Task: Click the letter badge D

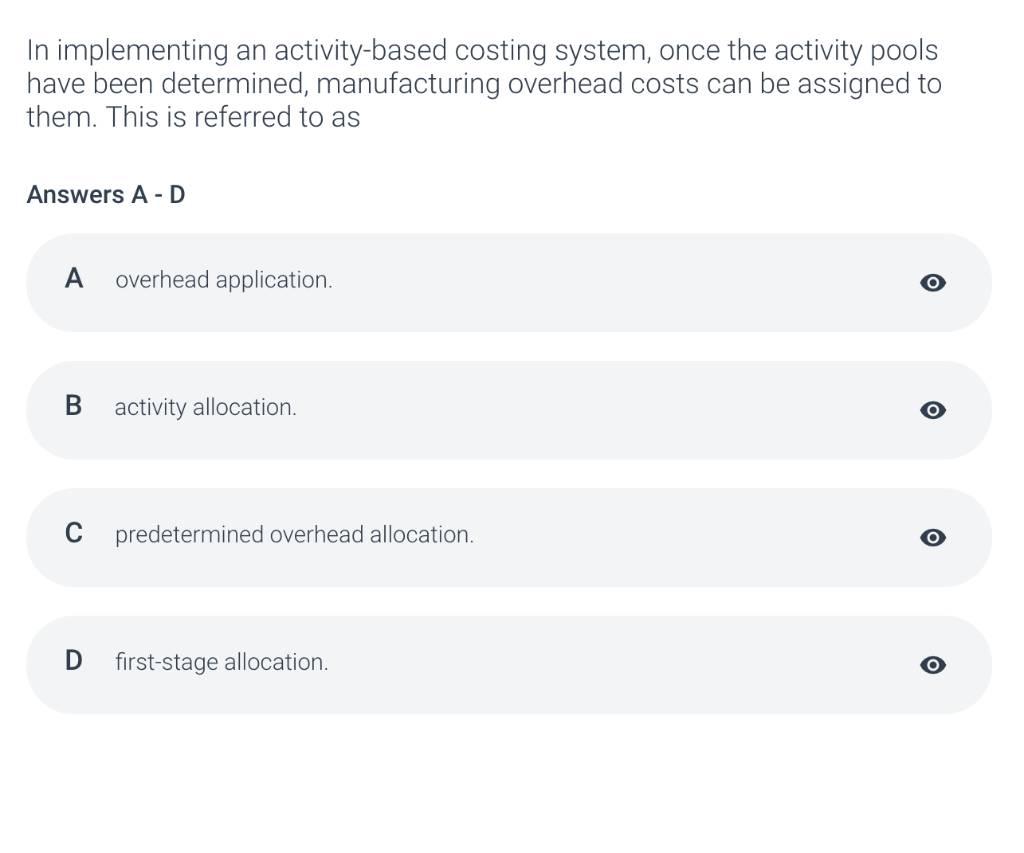Action: pyautogui.click(x=73, y=661)
